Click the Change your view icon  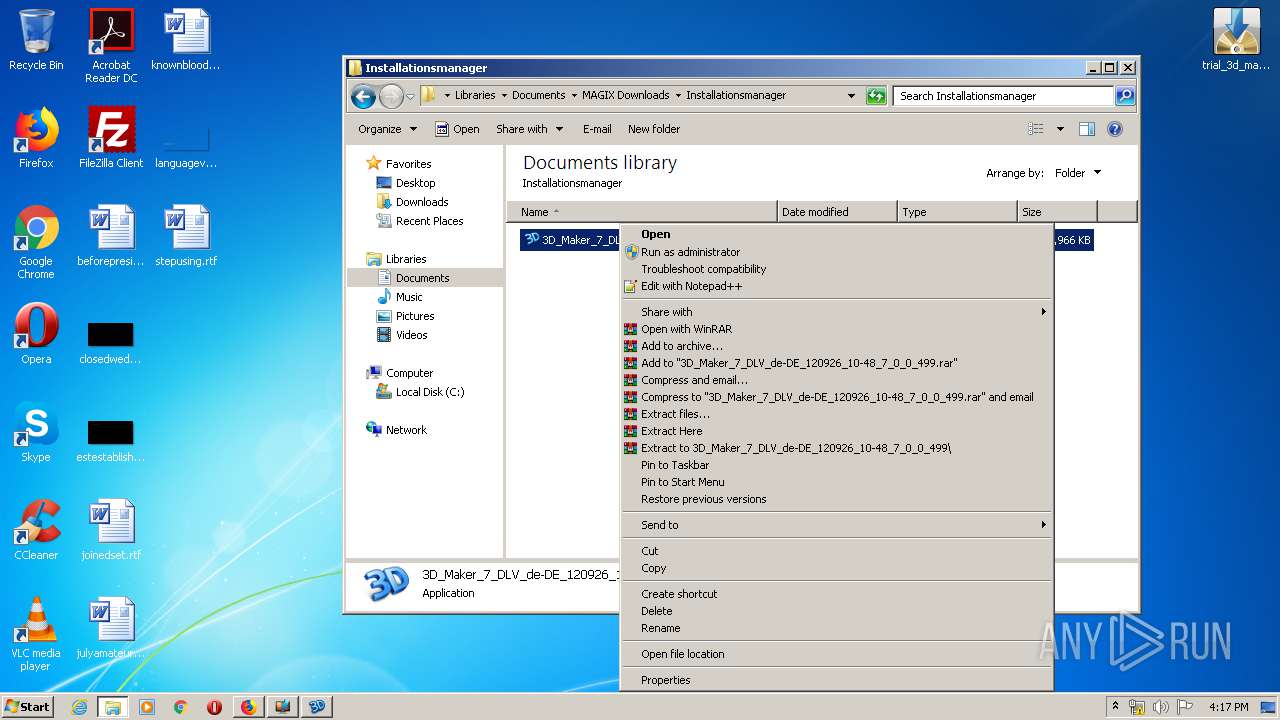[x=1036, y=129]
